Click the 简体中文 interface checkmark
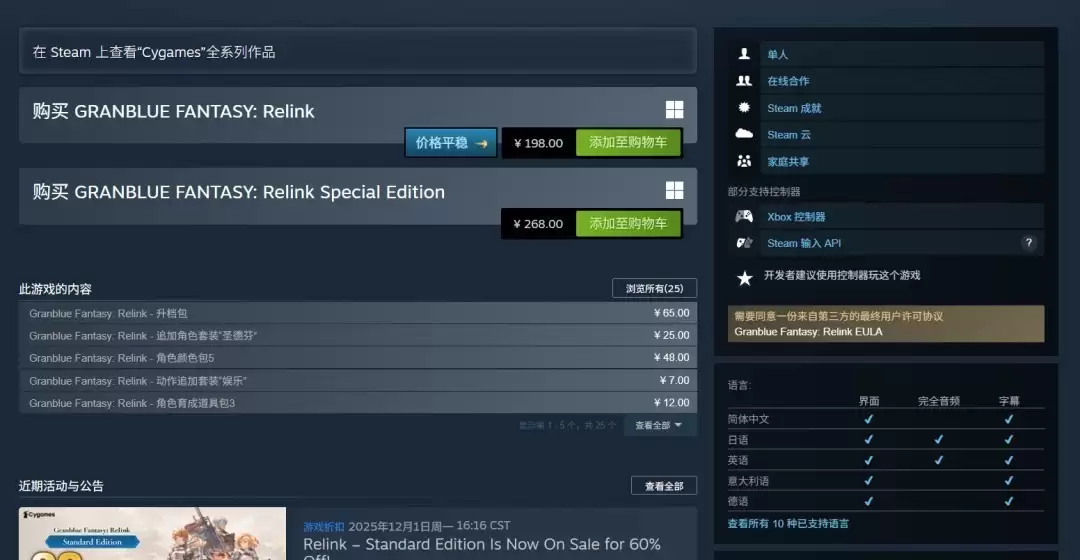 (x=869, y=419)
